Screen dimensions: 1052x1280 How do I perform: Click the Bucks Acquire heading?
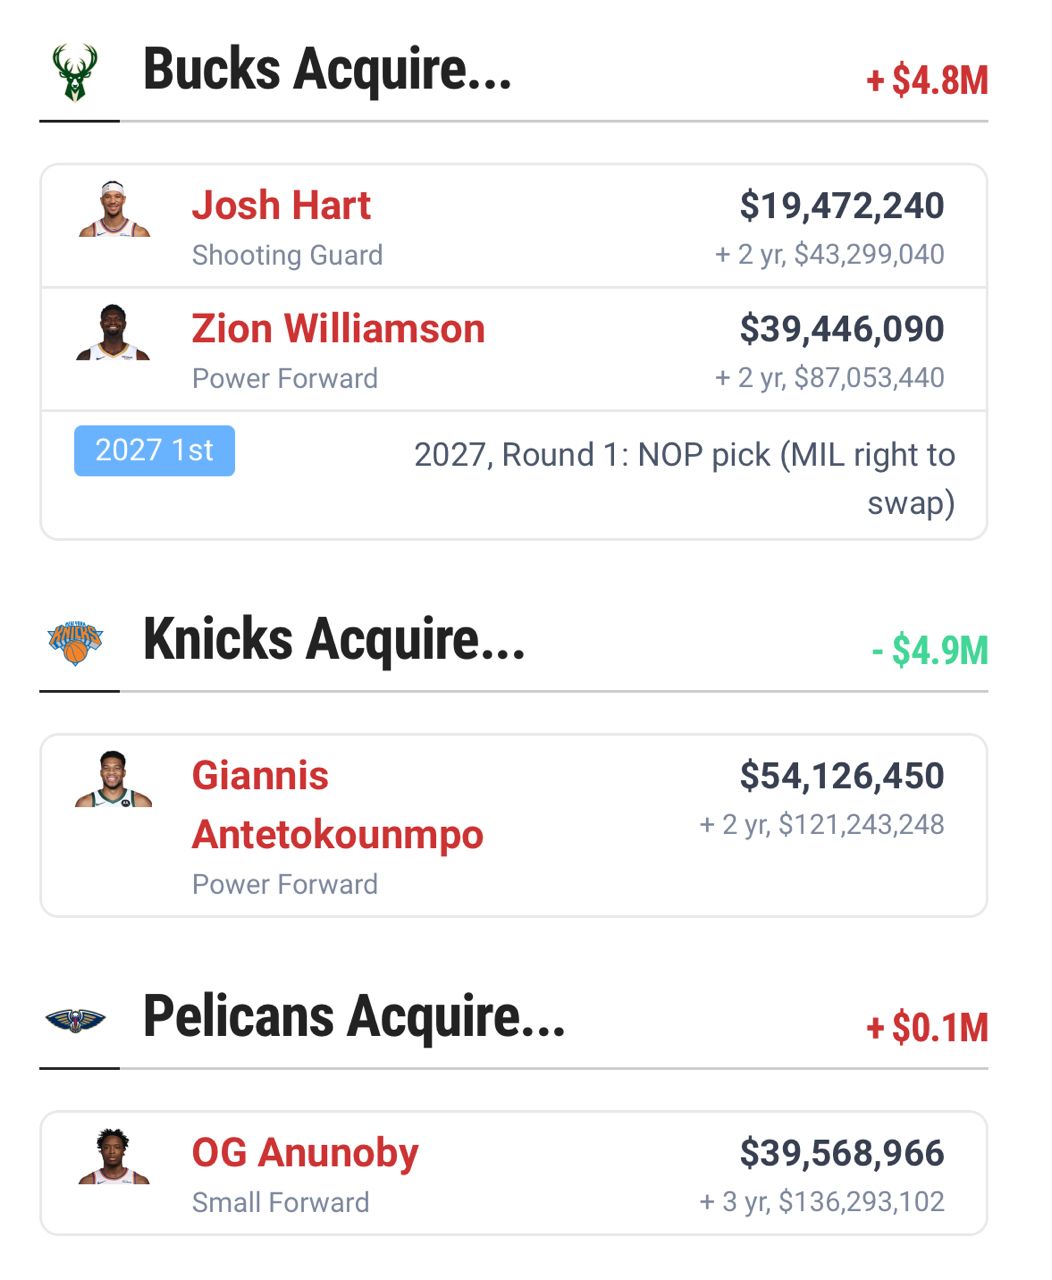[327, 71]
